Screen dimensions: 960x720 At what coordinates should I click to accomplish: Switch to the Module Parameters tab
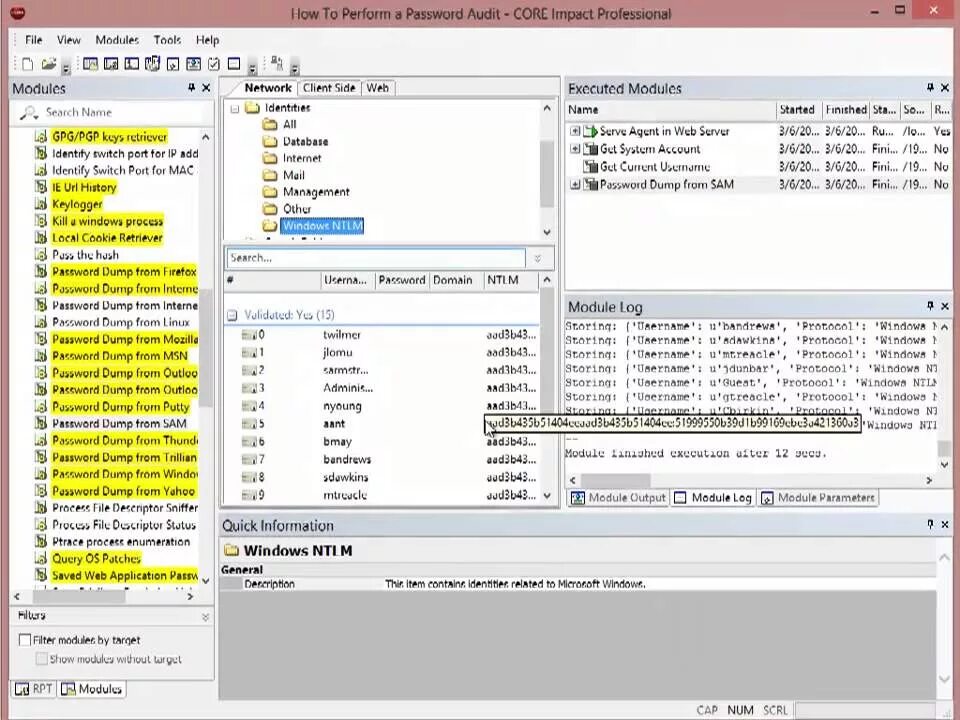[x=819, y=498]
